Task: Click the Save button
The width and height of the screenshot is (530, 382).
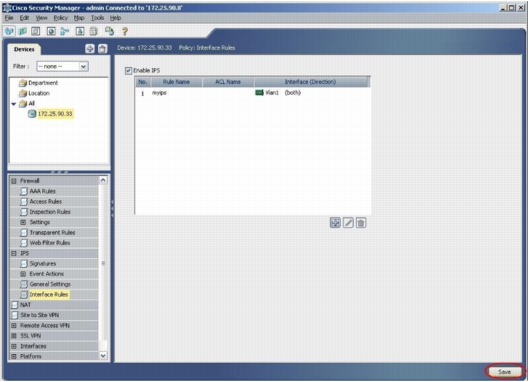Action: [504, 372]
